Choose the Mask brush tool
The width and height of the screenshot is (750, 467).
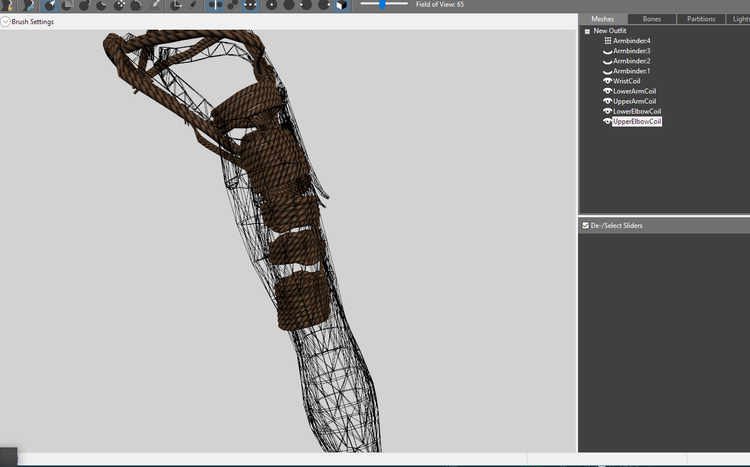67,5
